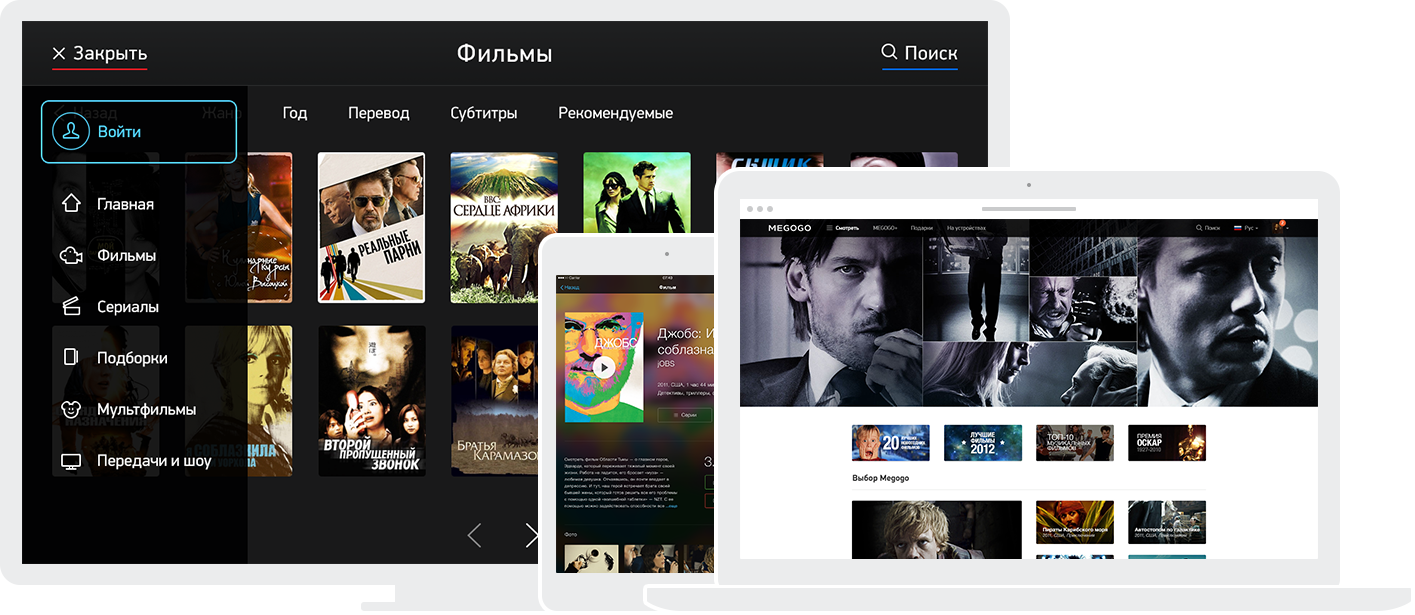Select the Фильмы camera icon

71,255
